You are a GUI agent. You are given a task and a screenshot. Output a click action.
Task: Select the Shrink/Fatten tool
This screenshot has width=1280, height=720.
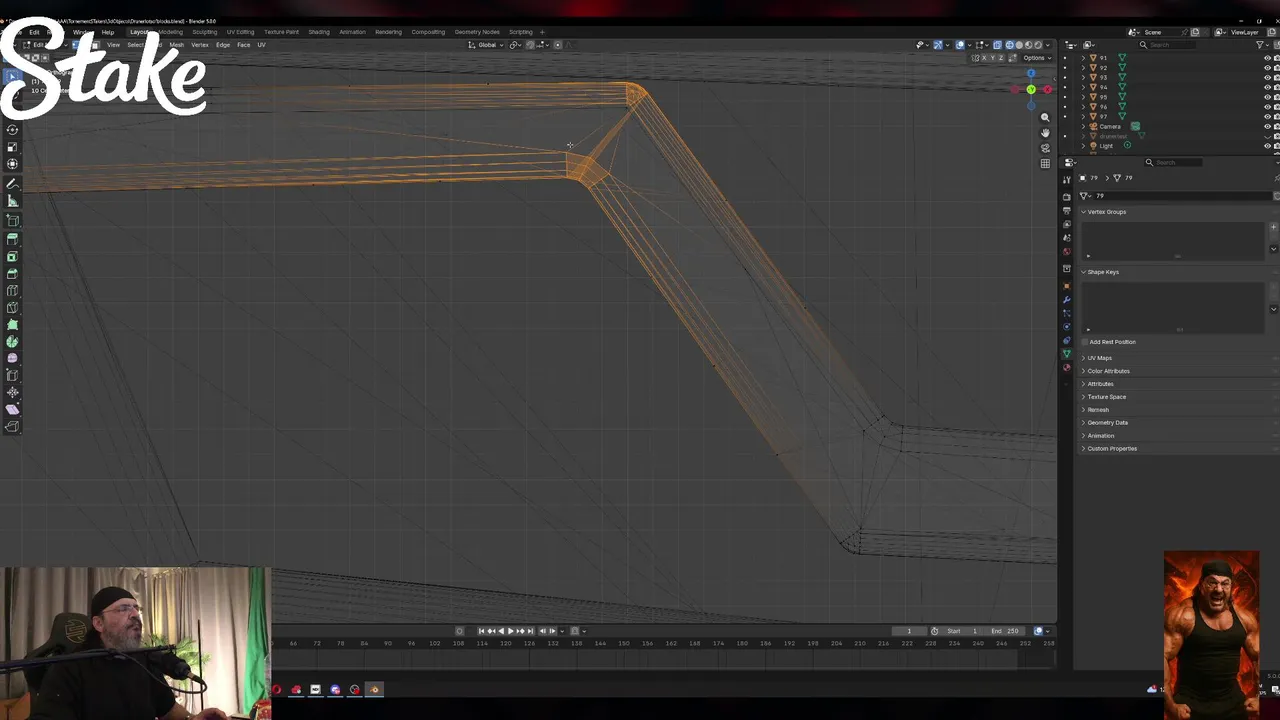[12, 392]
